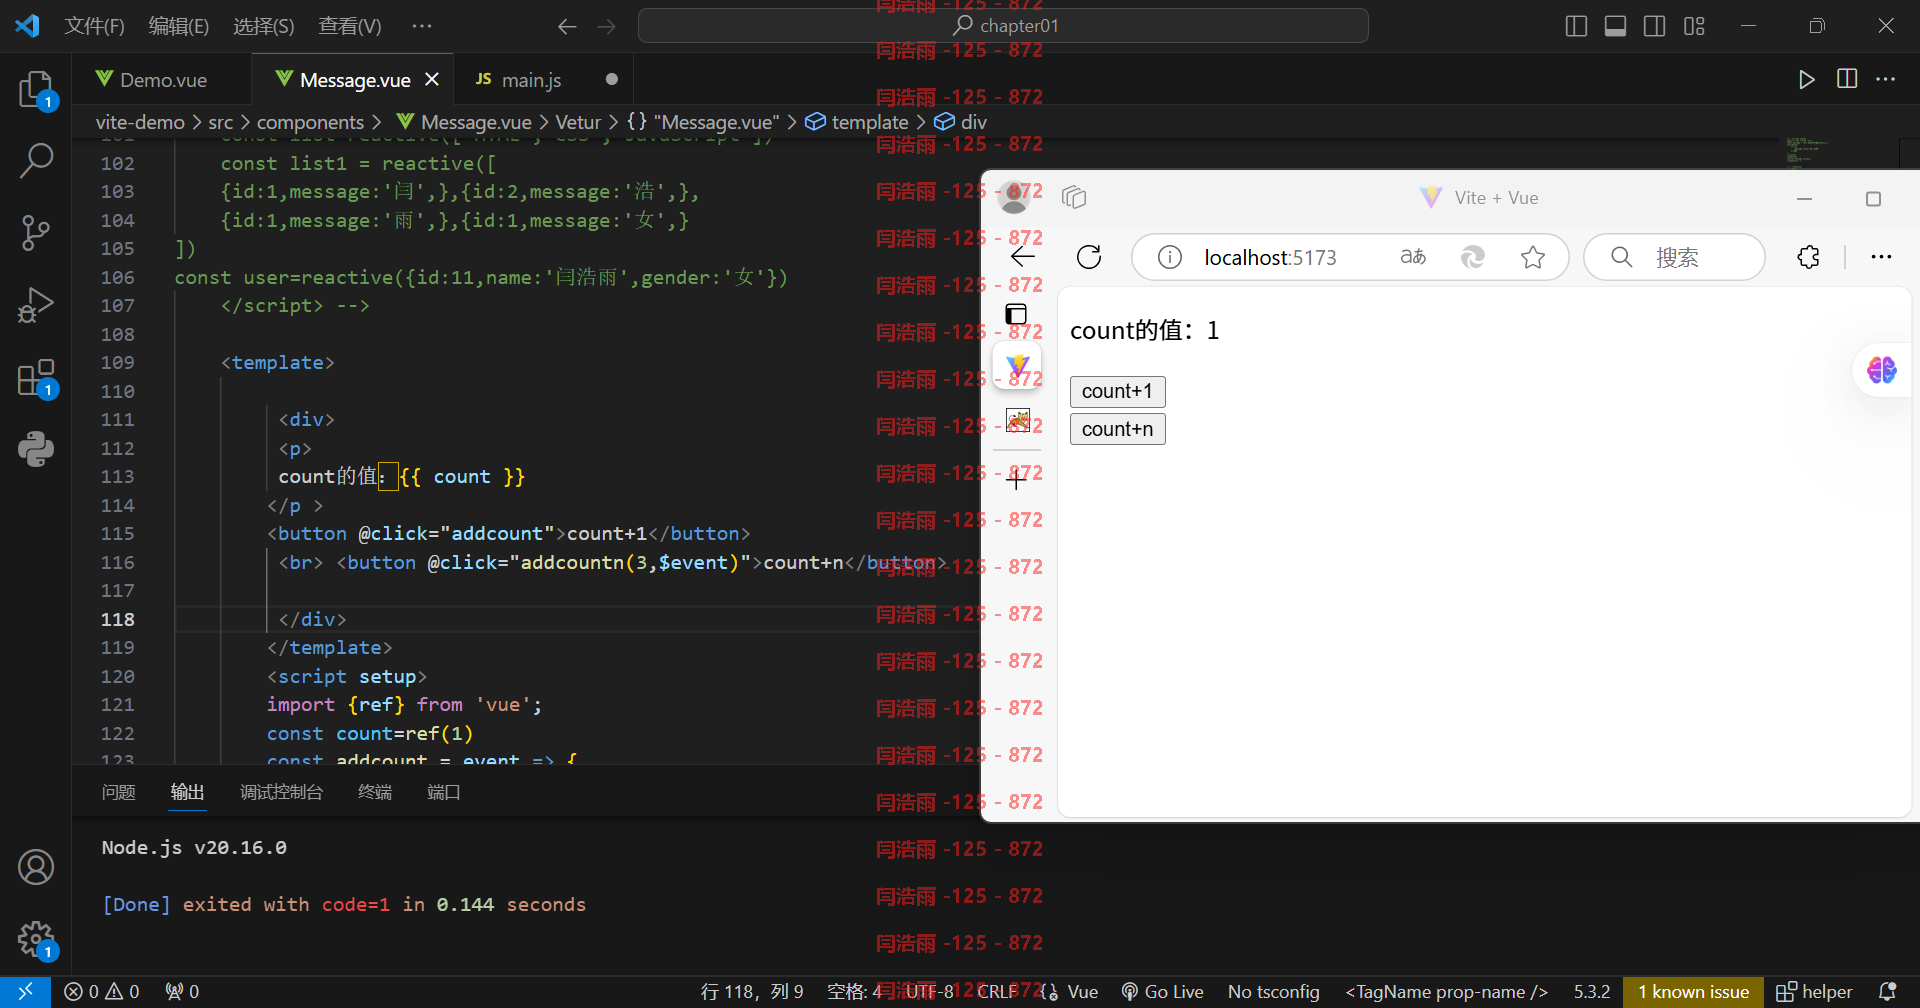Open the 编辑(E) menu
Image resolution: width=1920 pixels, height=1008 pixels.
(179, 26)
